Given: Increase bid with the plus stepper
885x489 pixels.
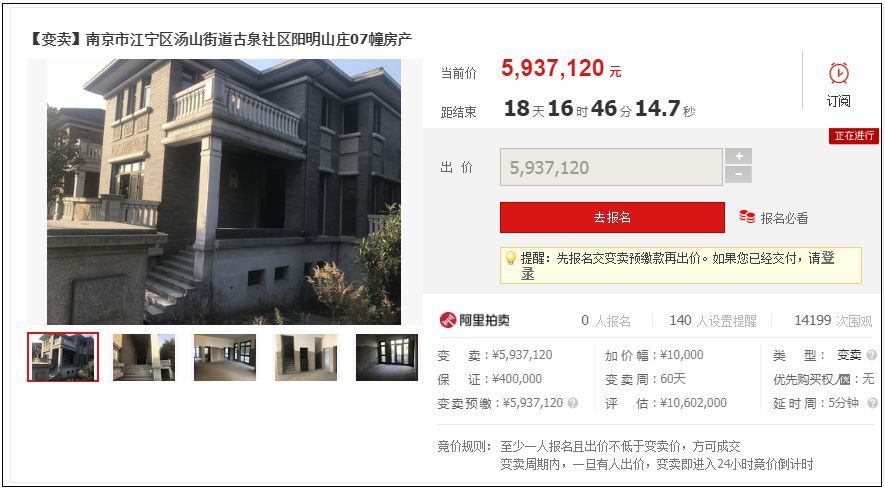Looking at the screenshot, I should click(738, 156).
